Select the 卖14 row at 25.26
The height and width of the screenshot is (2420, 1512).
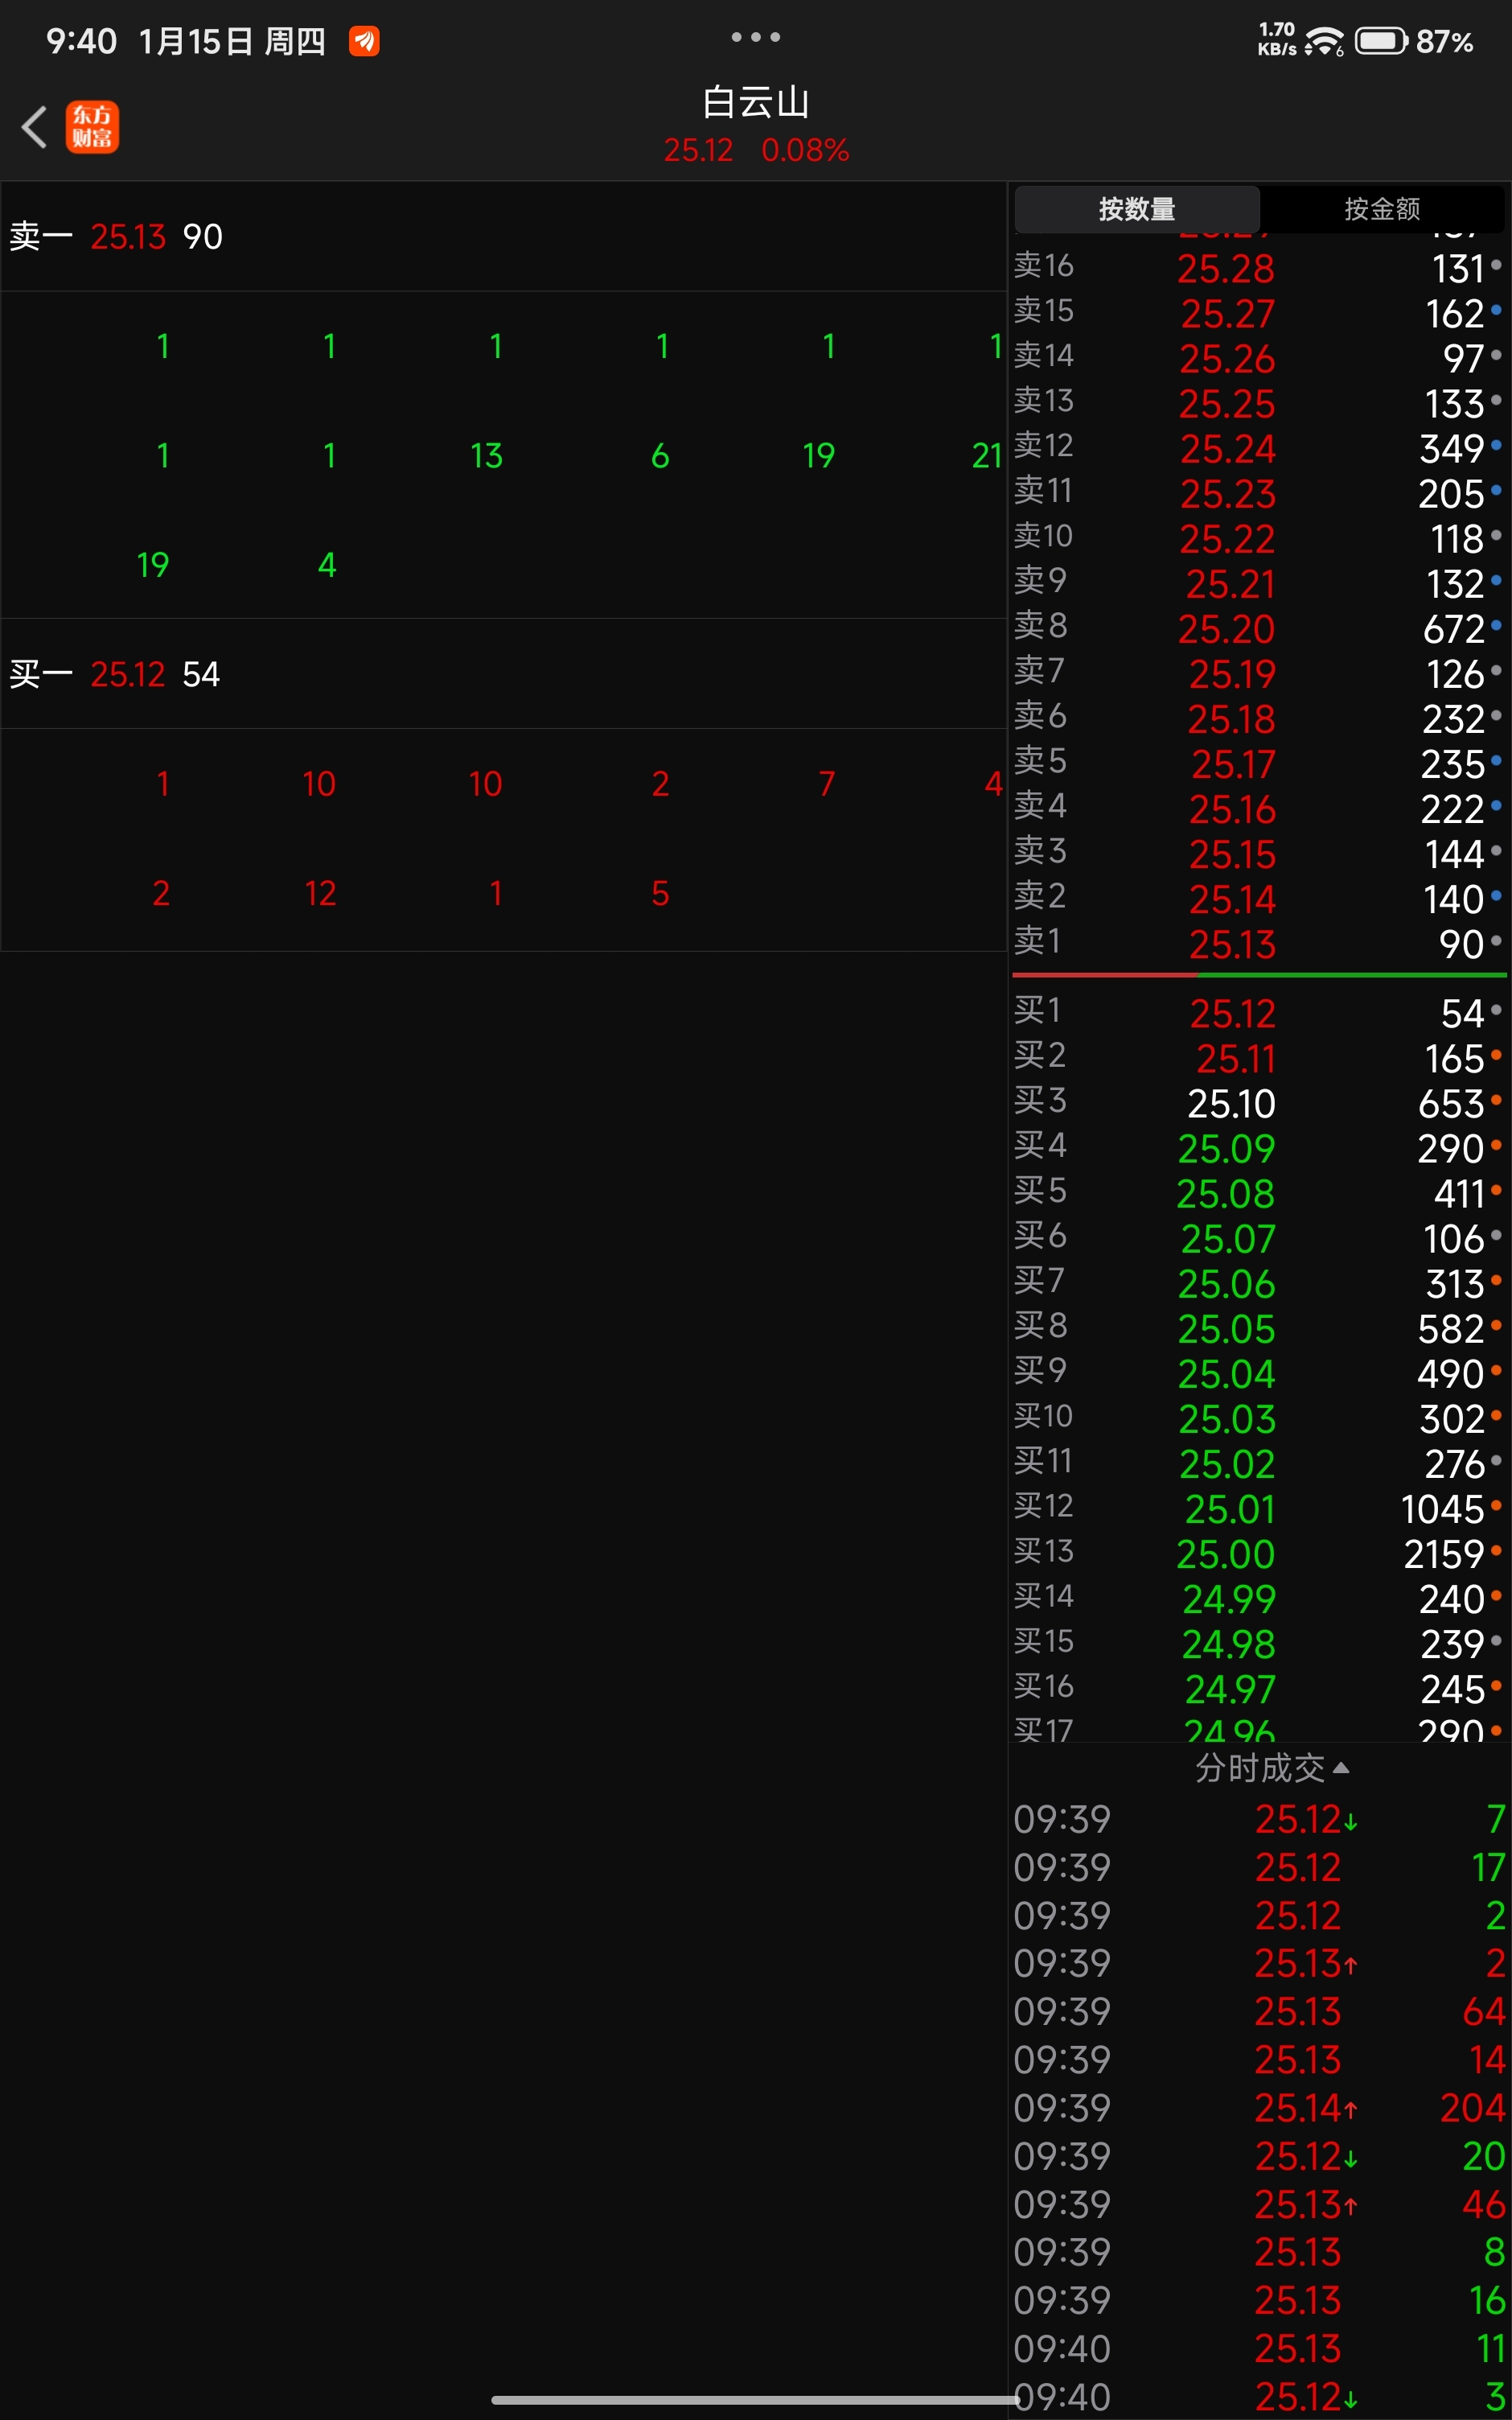pos(1259,358)
